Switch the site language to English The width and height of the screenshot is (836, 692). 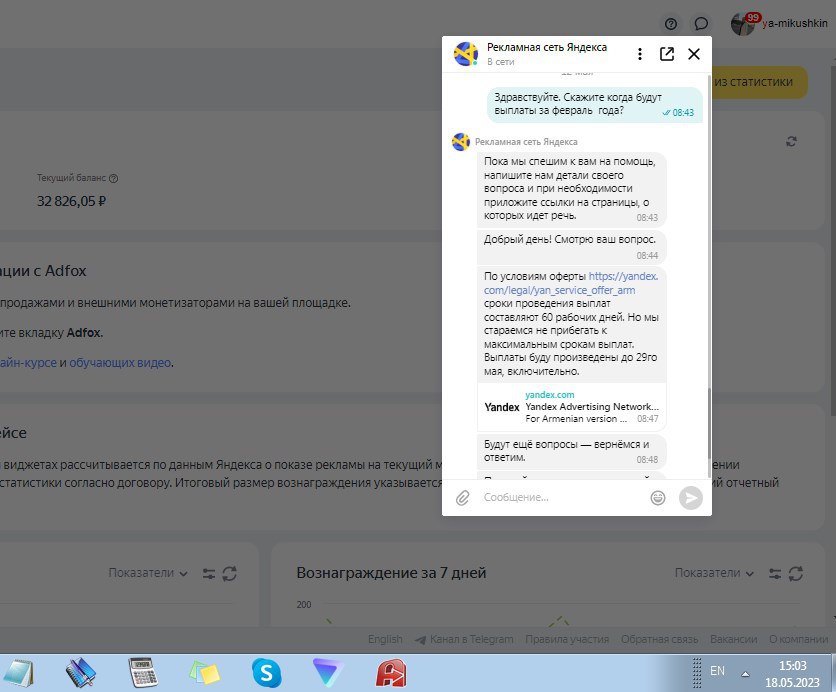385,639
